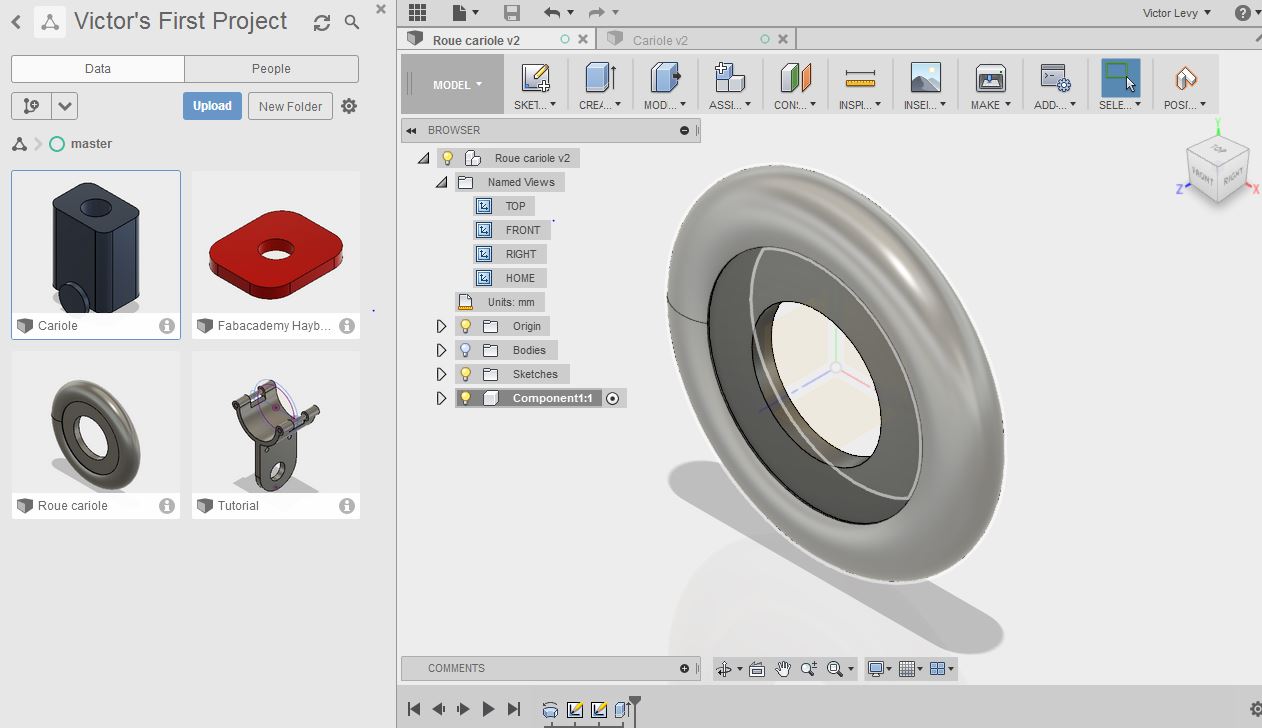The width and height of the screenshot is (1262, 728).
Task: Click the timeline playhead marker
Action: 634,702
